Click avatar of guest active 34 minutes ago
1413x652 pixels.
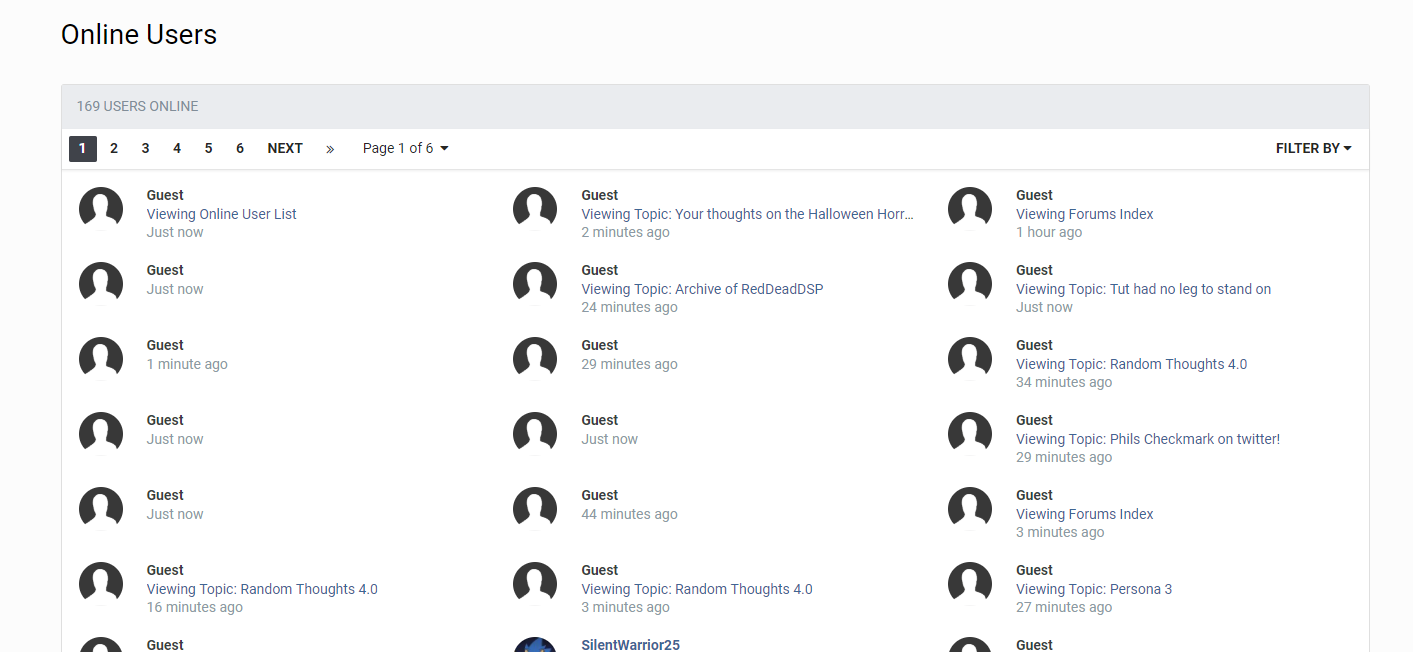970,358
